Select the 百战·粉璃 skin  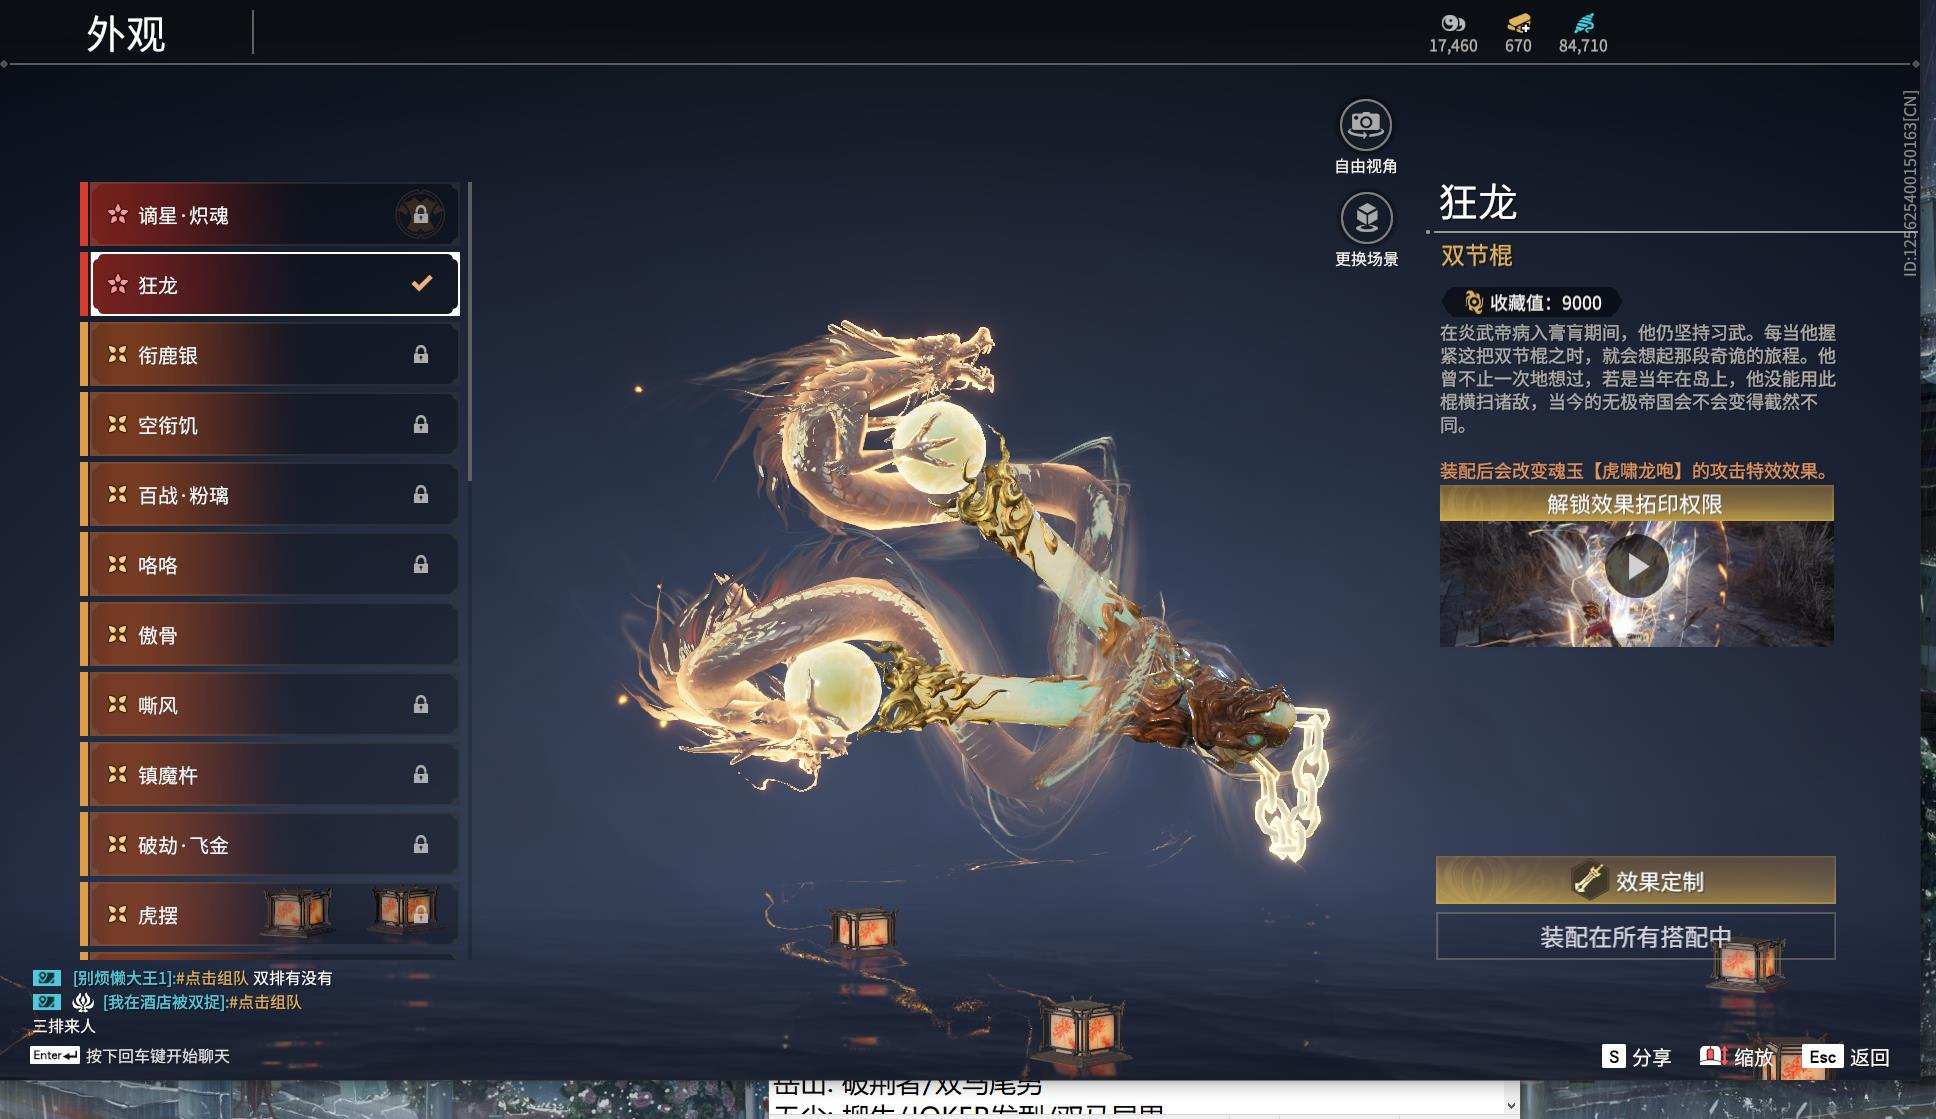pos(270,494)
